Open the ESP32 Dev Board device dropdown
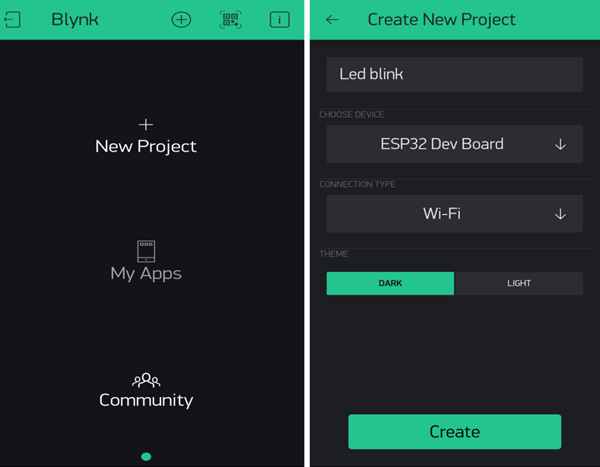This screenshot has height=467, width=600. pyautogui.click(x=455, y=144)
